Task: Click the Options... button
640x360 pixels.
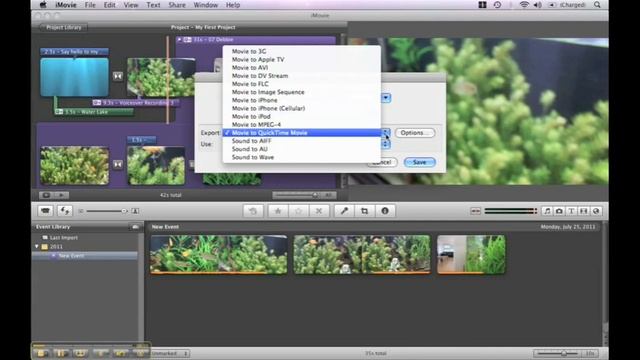Action: pyautogui.click(x=415, y=133)
